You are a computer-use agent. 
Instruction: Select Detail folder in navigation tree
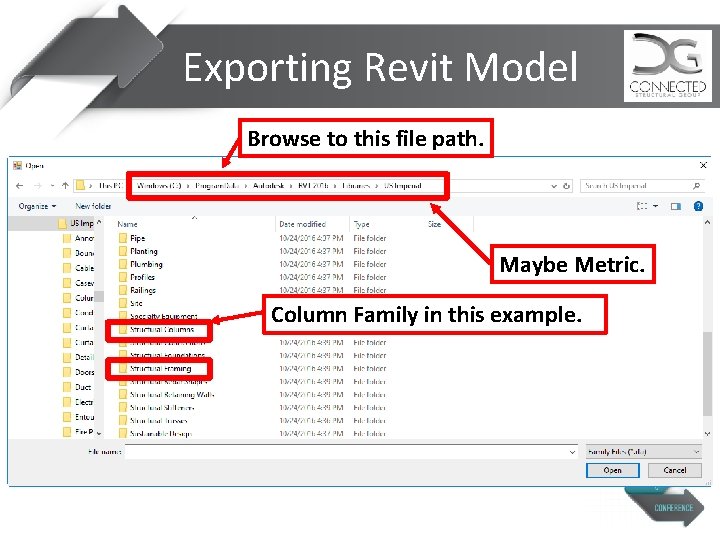click(84, 357)
